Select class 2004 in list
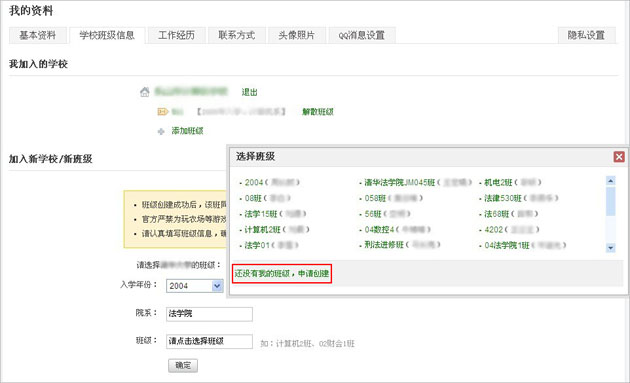Viewport: 630px width, 383px height. (x=254, y=182)
